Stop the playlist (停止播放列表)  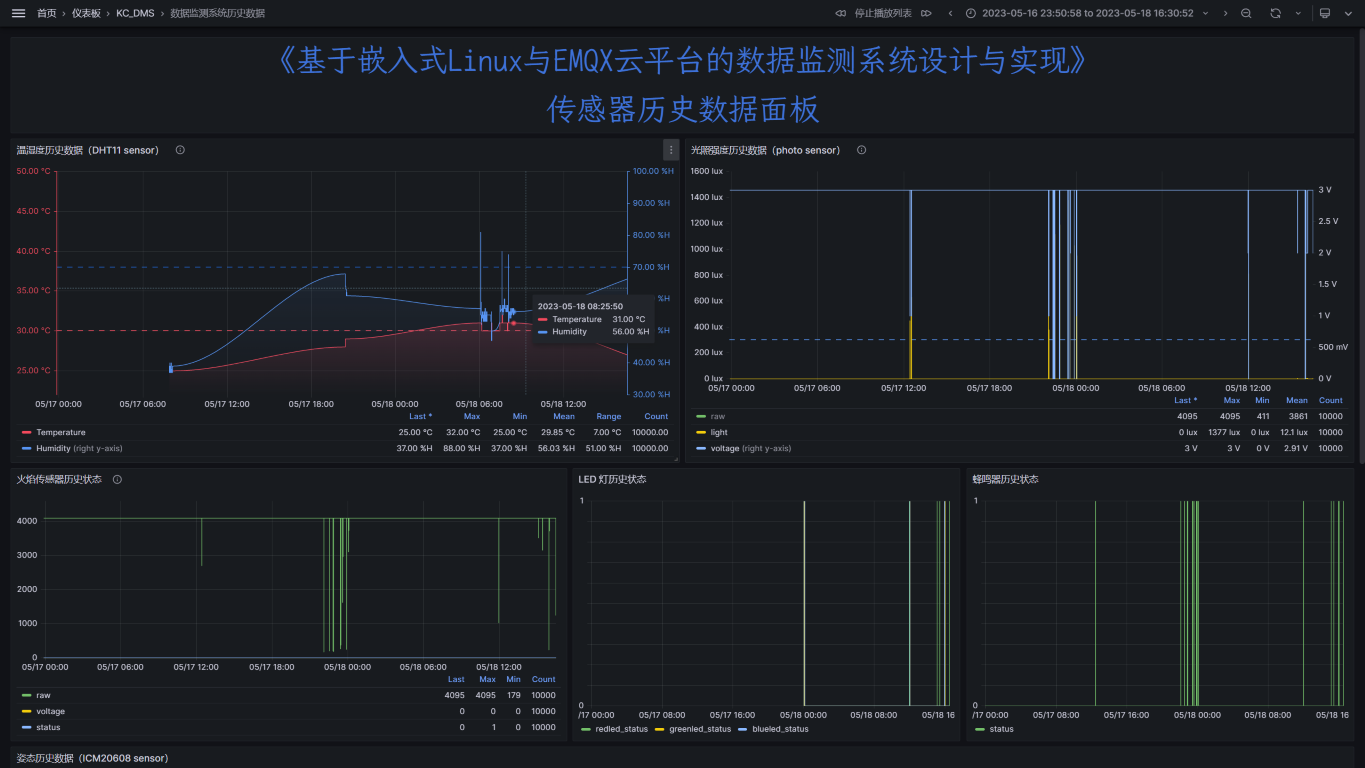pos(883,13)
